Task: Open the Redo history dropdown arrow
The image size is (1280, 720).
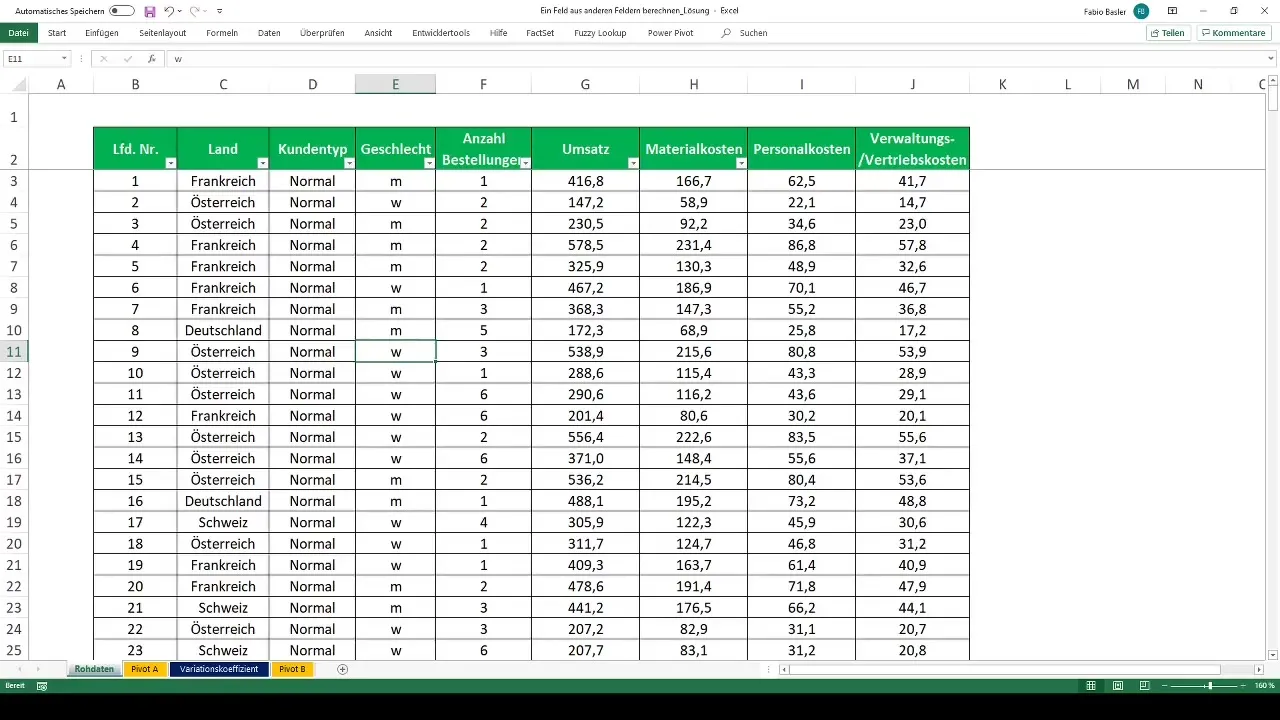Action: tap(205, 11)
